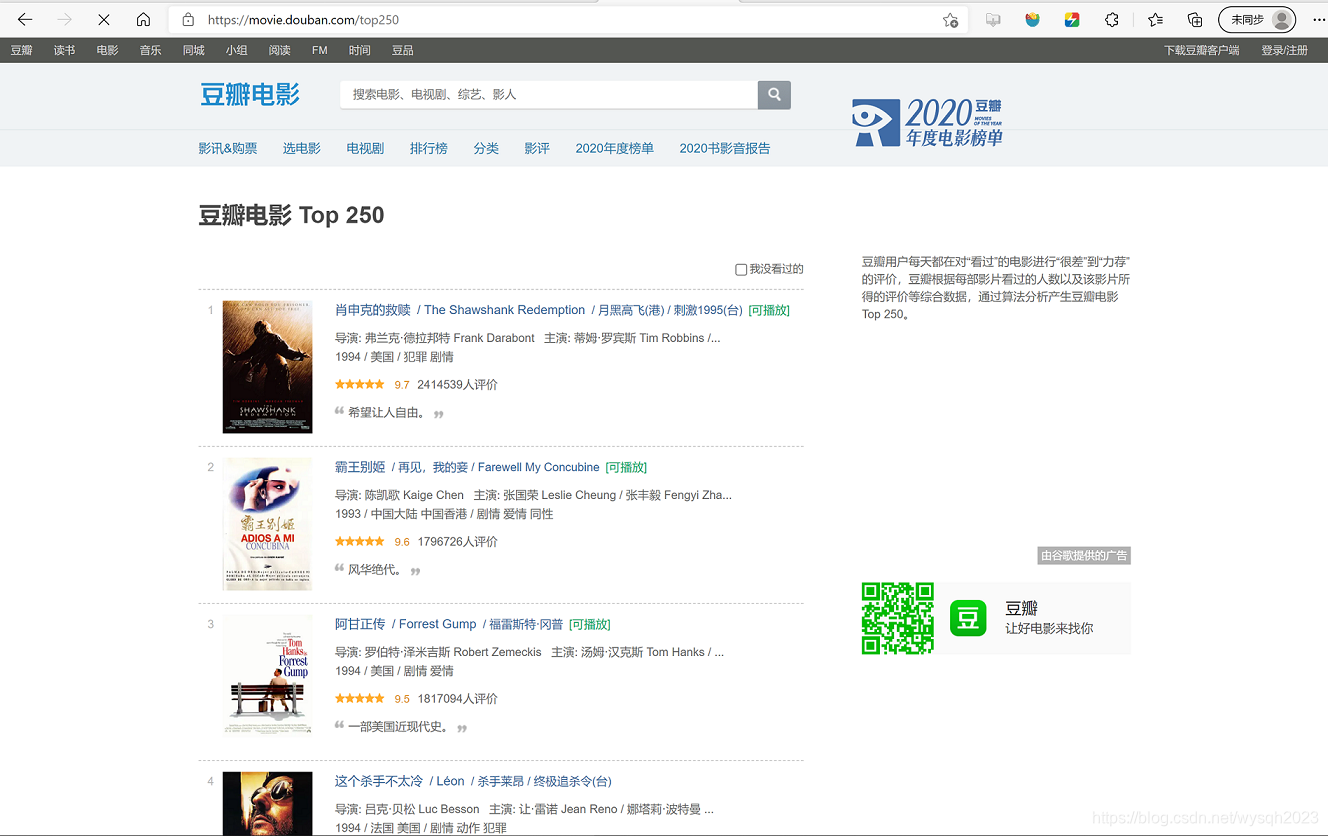Image resolution: width=1328 pixels, height=836 pixels.
Task: Select 2020年度榜单 navigation tab
Action: [x=615, y=148]
